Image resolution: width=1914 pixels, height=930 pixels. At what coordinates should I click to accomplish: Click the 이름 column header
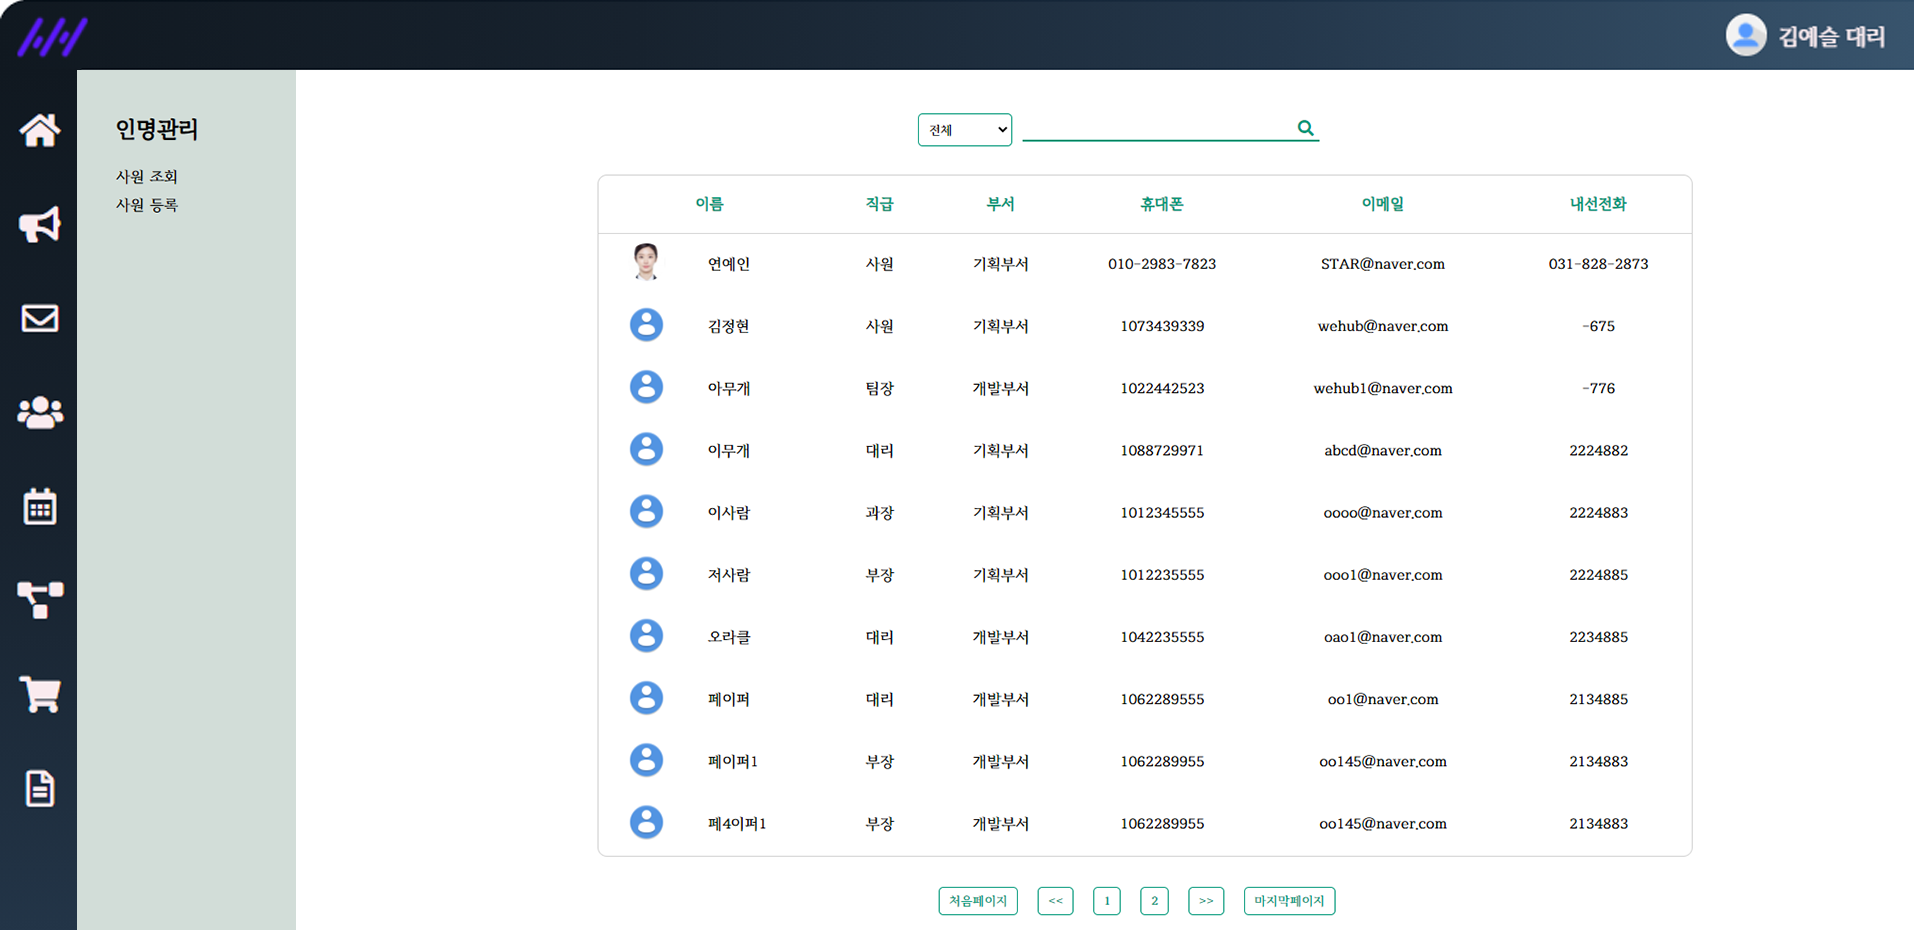coord(709,204)
